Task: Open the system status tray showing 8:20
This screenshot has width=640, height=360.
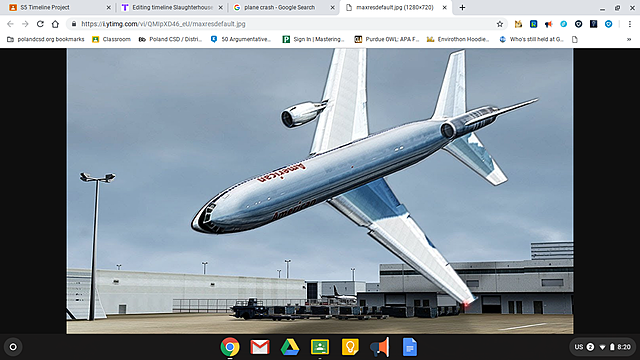Action: point(602,347)
